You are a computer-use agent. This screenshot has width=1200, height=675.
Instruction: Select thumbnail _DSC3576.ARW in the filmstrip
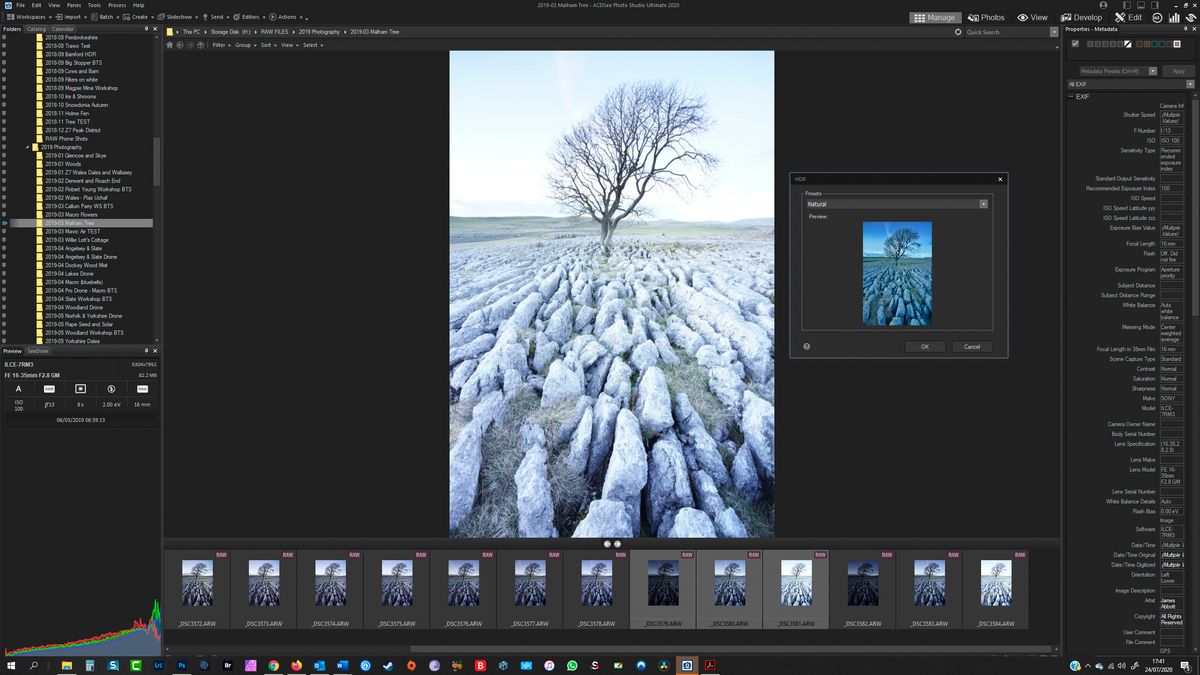(x=465, y=585)
